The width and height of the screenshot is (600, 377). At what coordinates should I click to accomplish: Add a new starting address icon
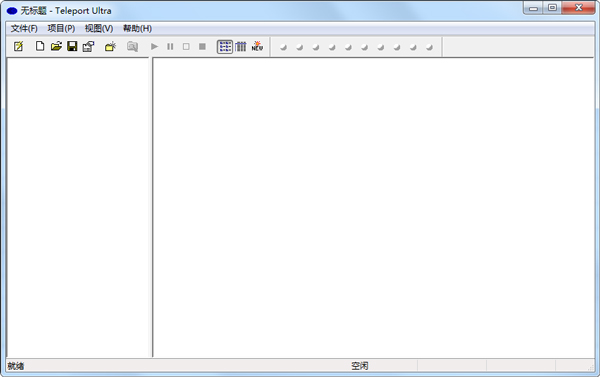(x=110, y=46)
